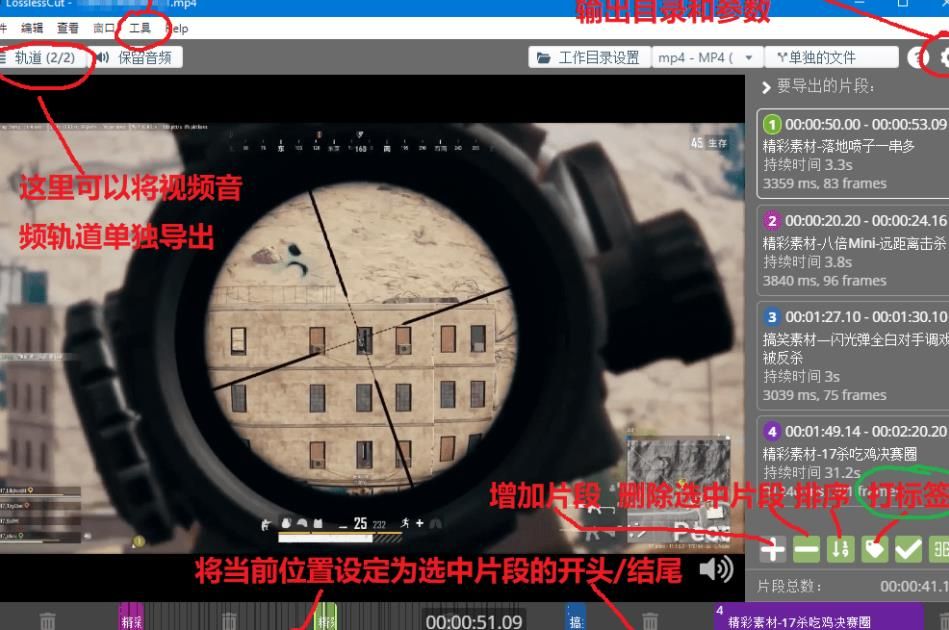
Task: Click trash icon just left of purple segment 4
Action: click(649, 621)
